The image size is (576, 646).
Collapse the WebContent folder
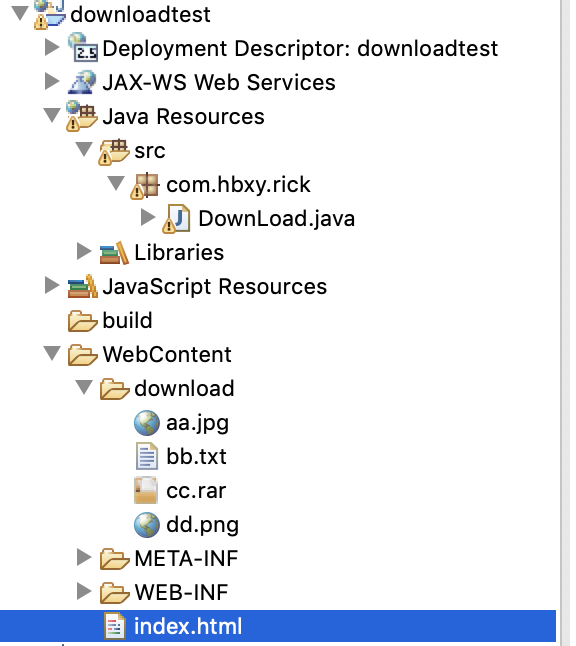pyautogui.click(x=52, y=353)
